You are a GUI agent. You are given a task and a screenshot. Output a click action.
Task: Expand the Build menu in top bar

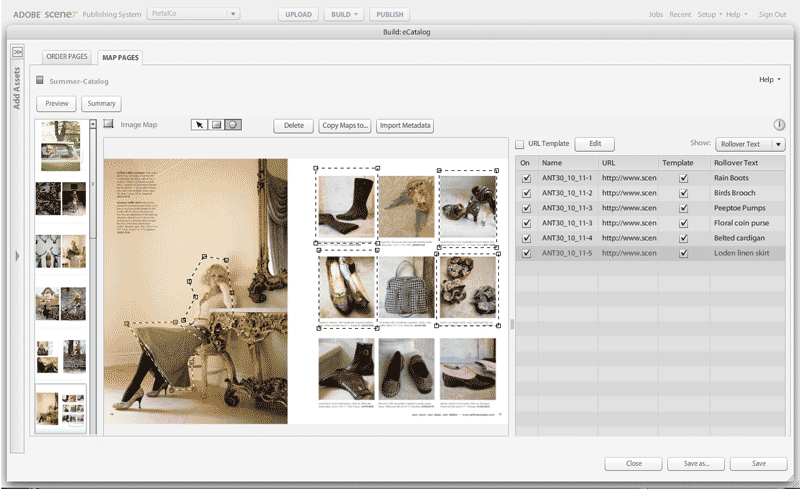tap(344, 15)
